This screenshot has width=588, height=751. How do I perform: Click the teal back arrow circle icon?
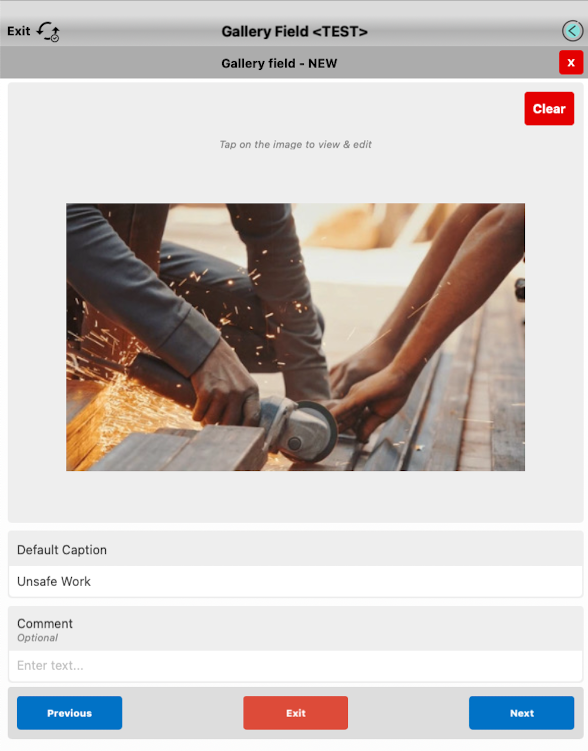click(572, 32)
